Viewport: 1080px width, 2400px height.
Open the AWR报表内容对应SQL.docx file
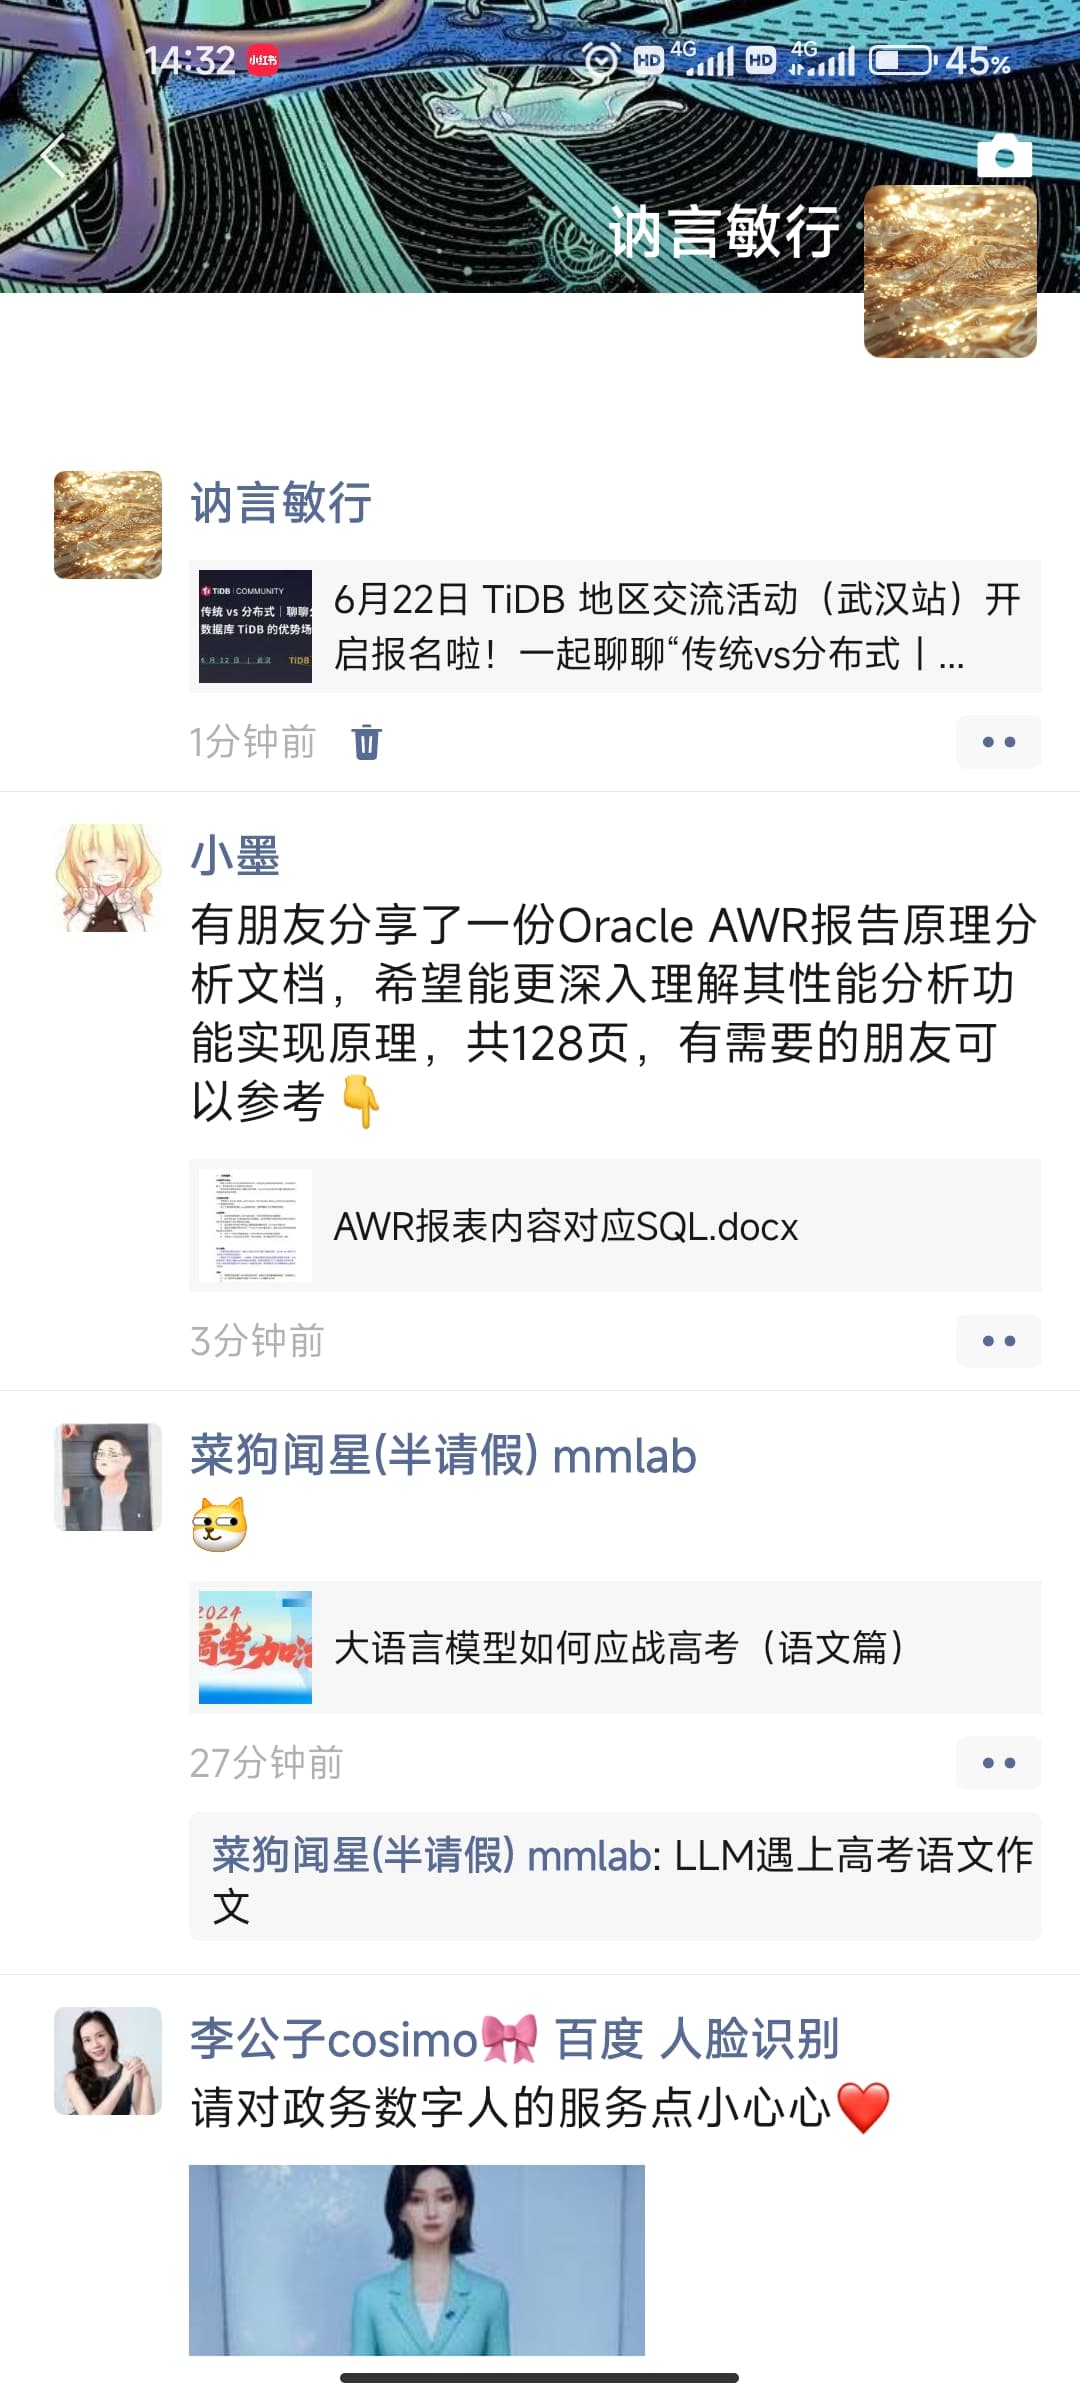point(615,1225)
